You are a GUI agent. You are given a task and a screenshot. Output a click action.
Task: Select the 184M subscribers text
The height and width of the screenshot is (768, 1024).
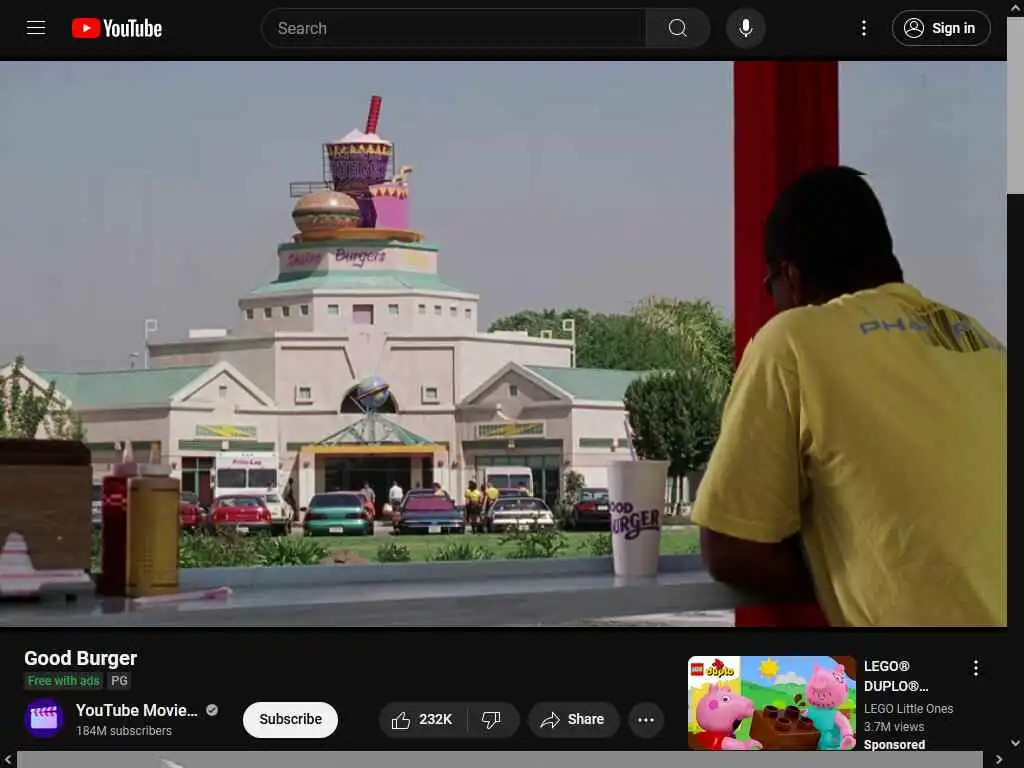tap(124, 731)
